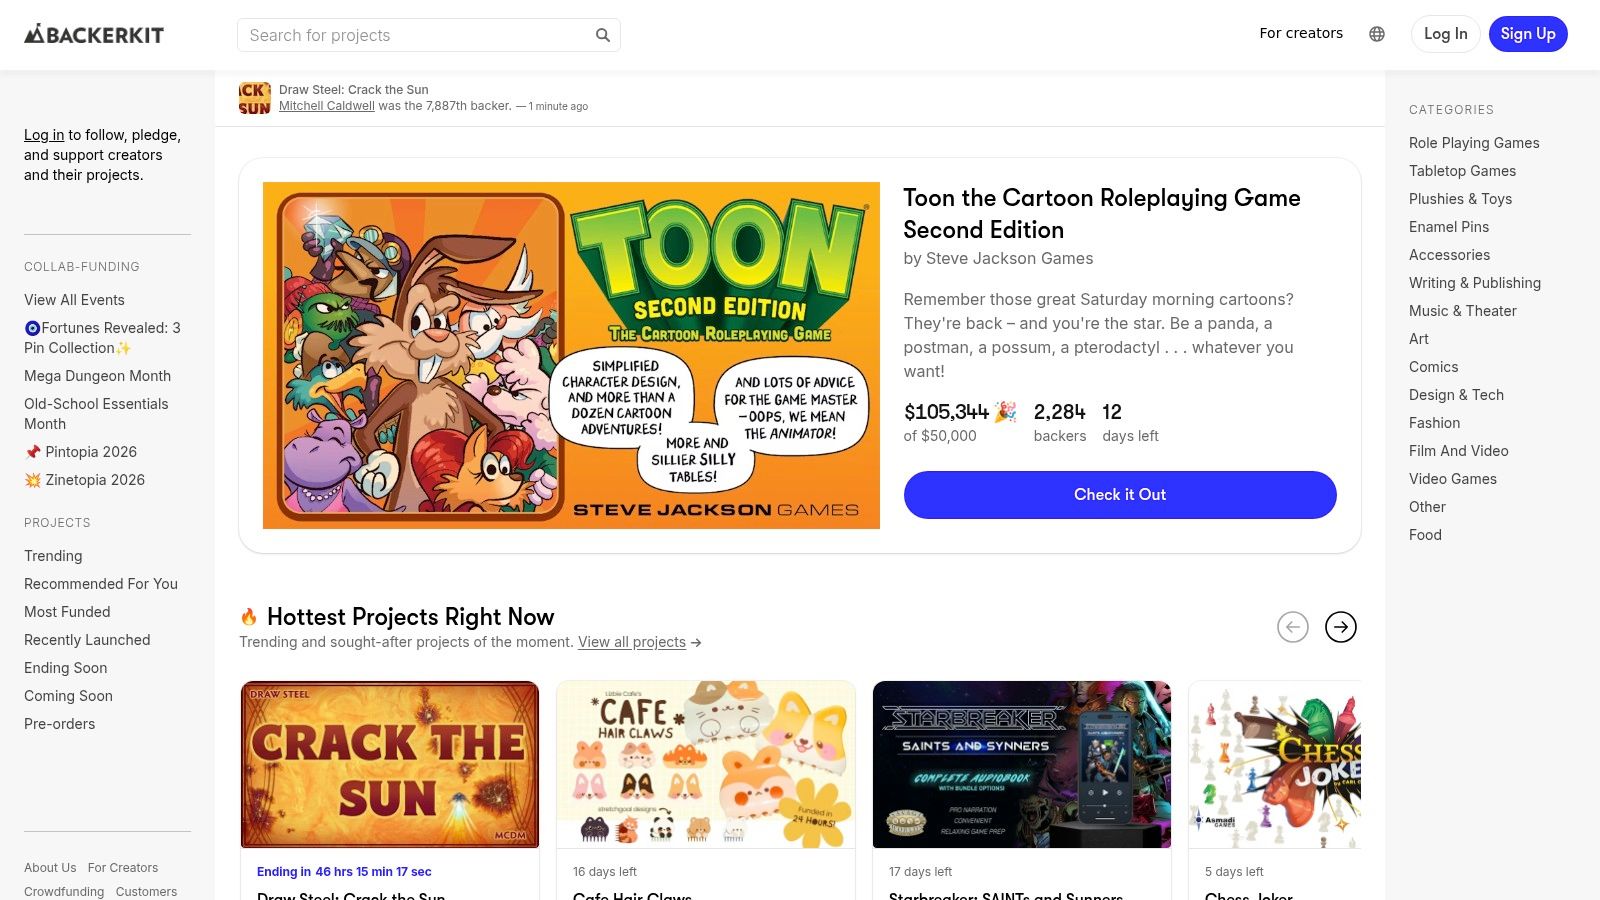
Task: Click the Draw Steel backer notification icon
Action: (x=255, y=98)
